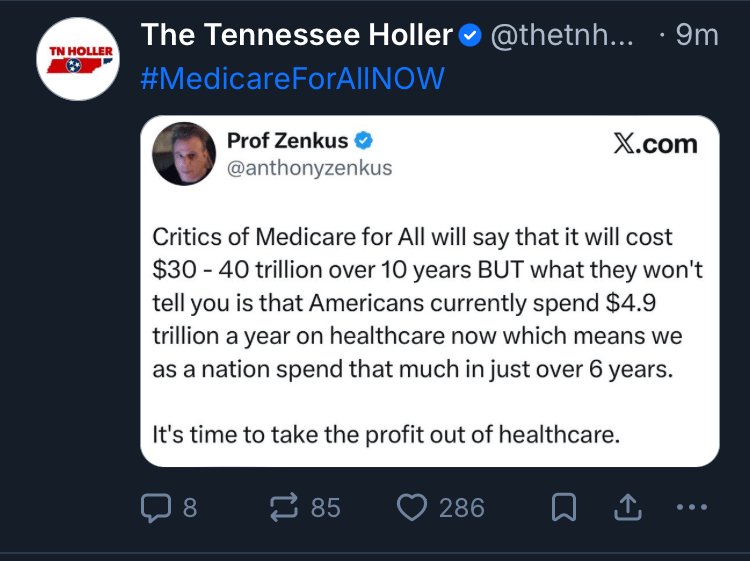Image resolution: width=750 pixels, height=561 pixels.
Task: Click the 286 likes count
Action: [x=461, y=509]
